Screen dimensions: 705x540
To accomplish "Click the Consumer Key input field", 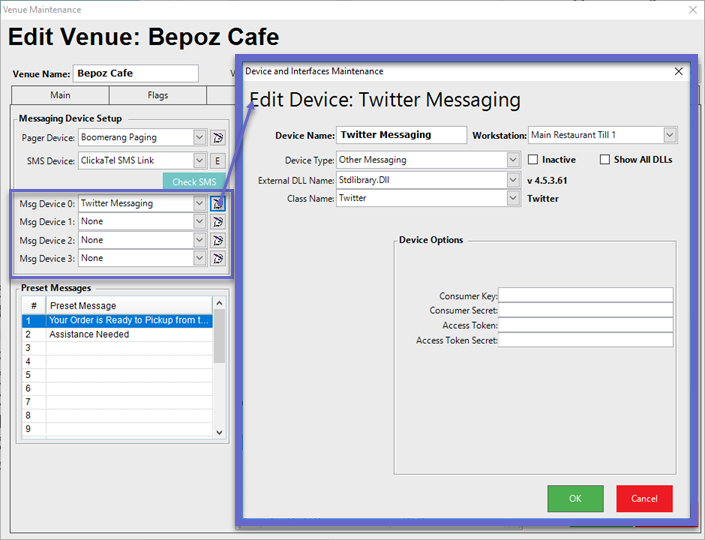I will 585,296.
